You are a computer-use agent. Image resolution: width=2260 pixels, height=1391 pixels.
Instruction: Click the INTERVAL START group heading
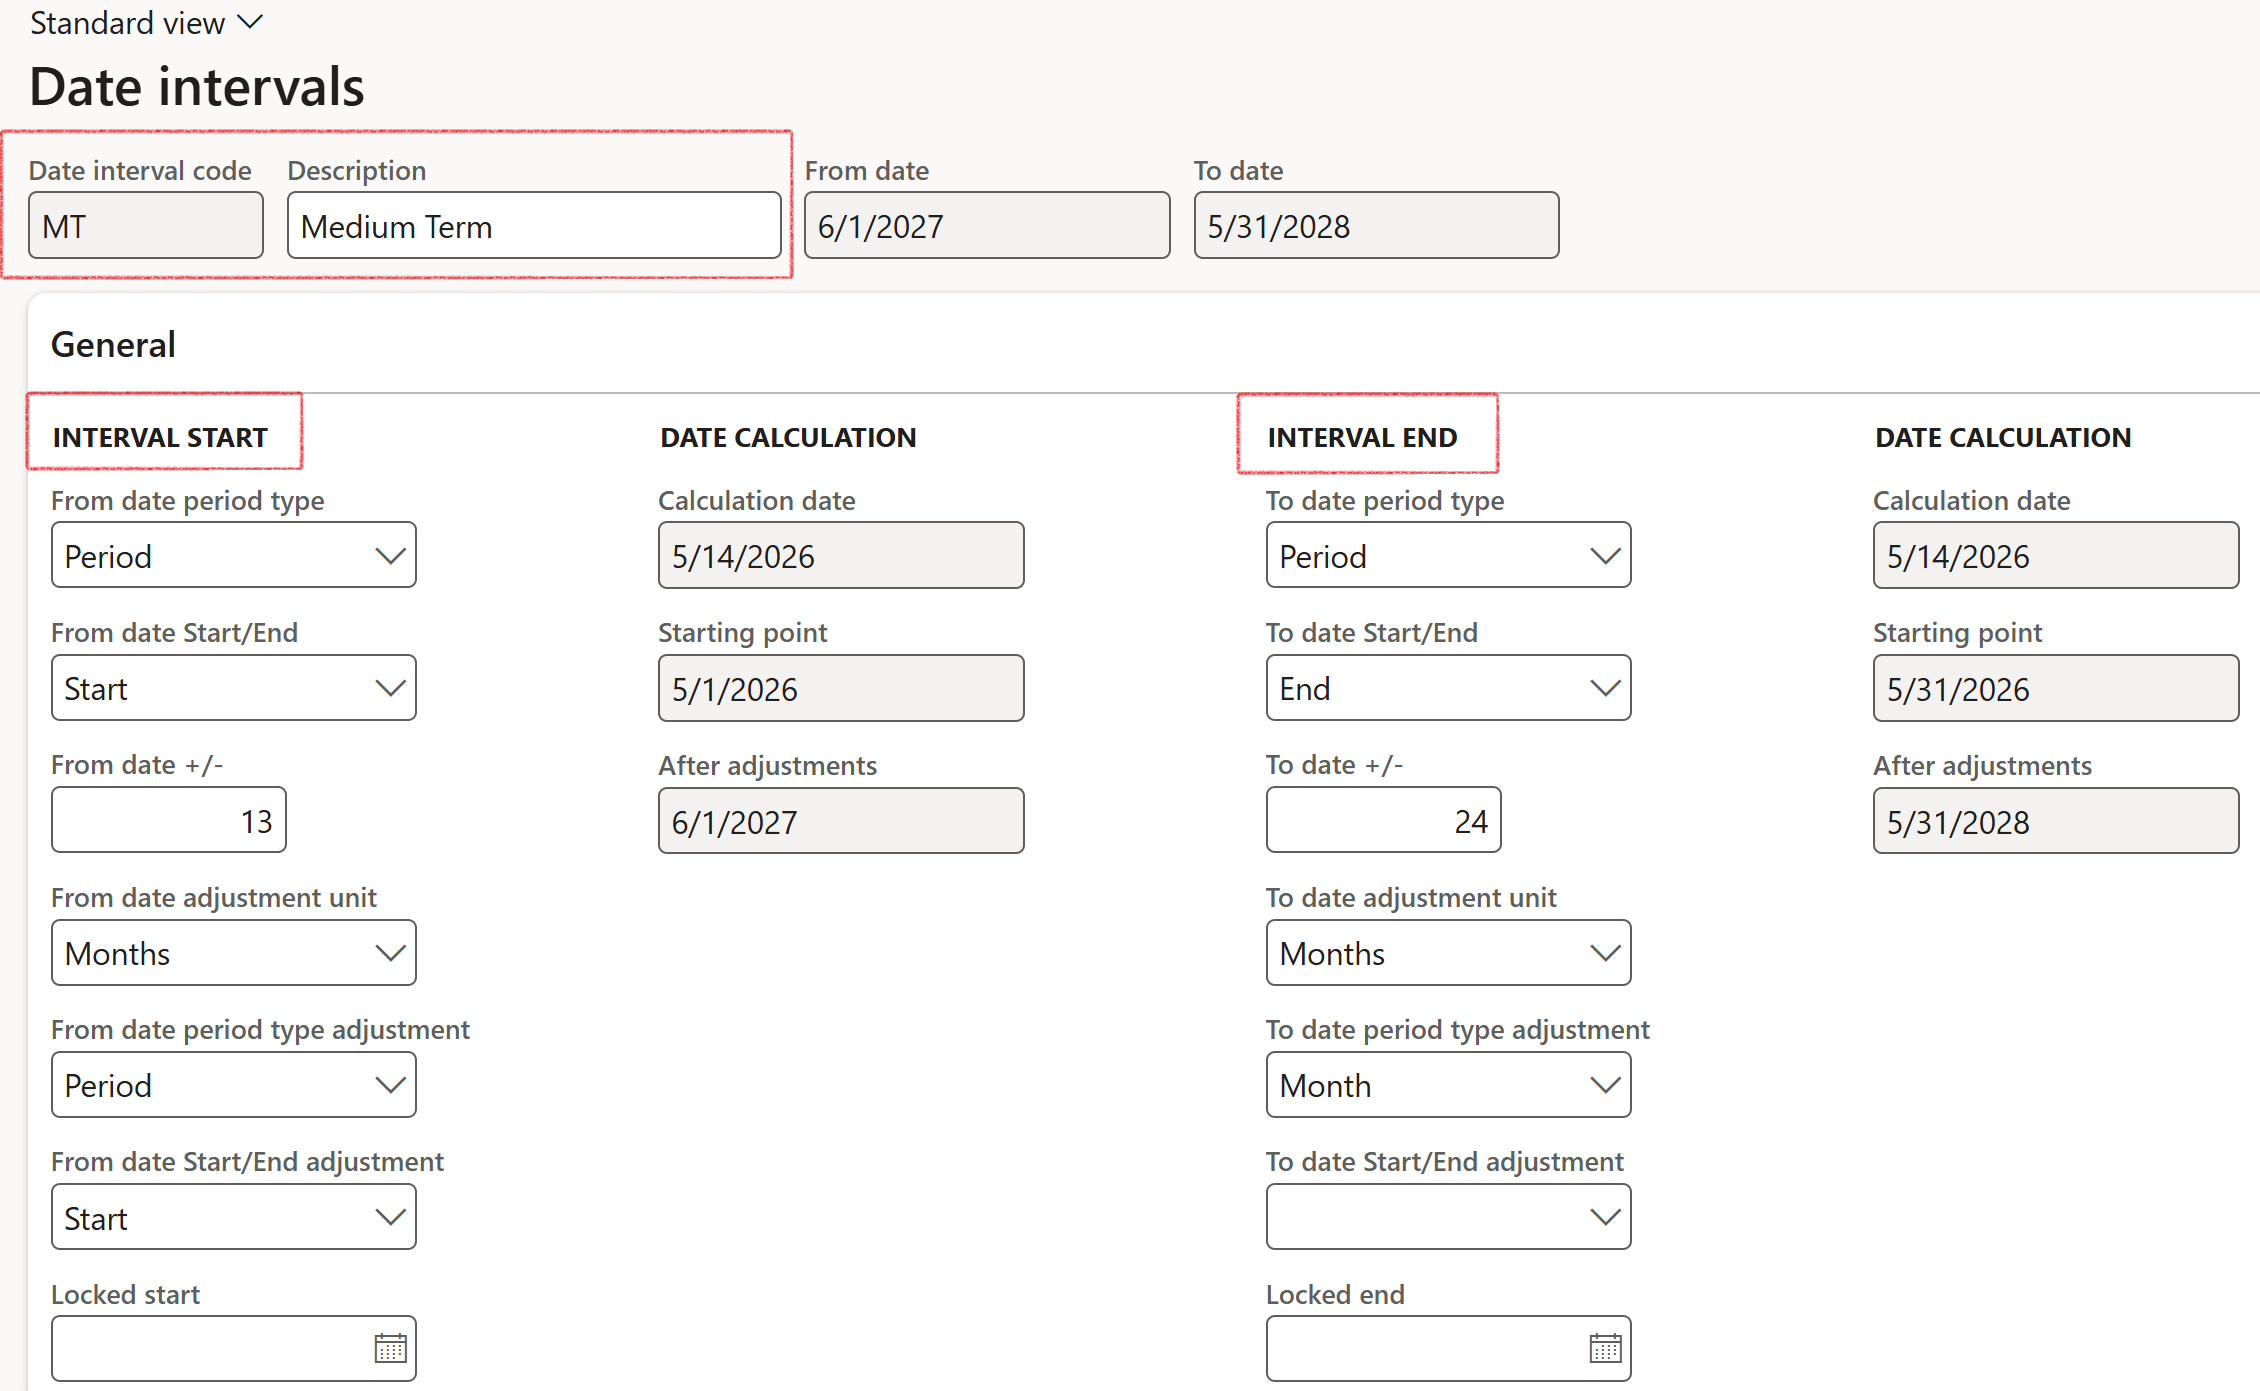(160, 437)
